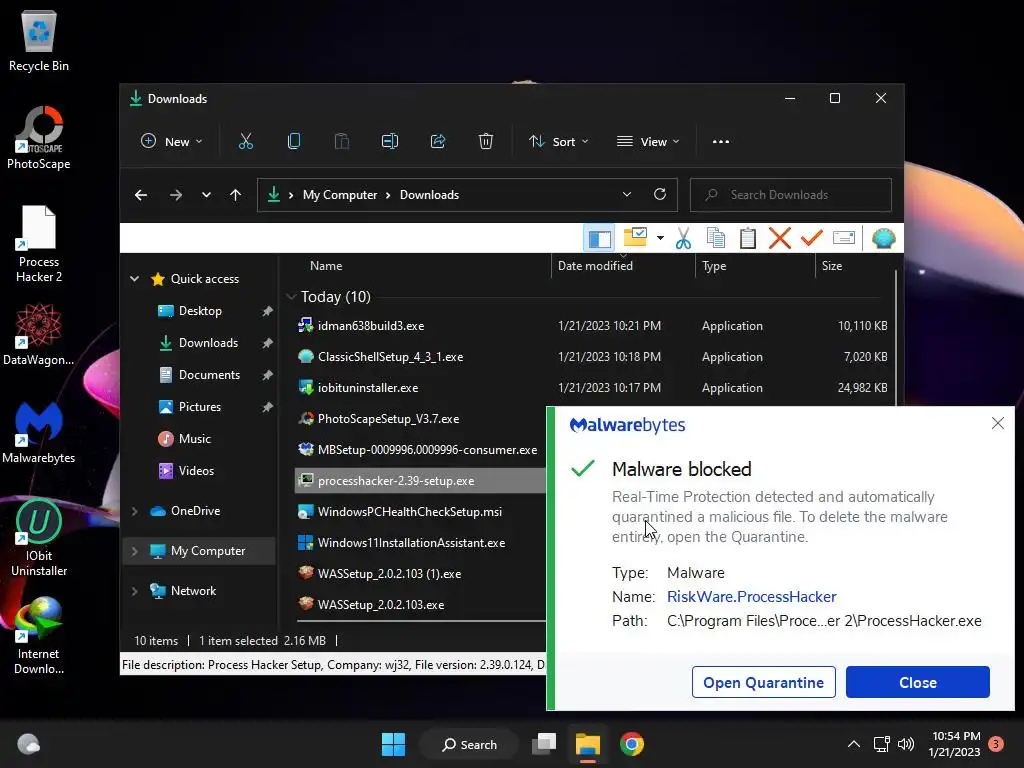Dismiss Malwarebytes notification with X

pyautogui.click(x=998, y=423)
